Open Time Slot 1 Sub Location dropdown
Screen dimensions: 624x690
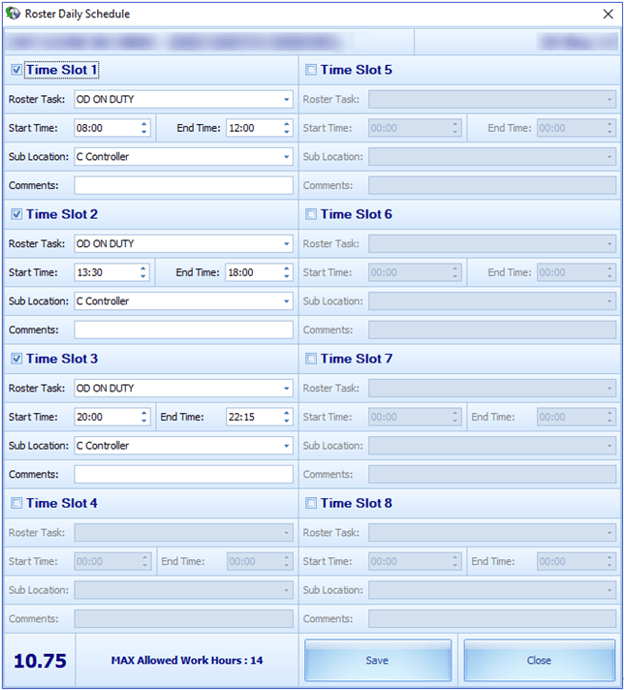pos(286,157)
